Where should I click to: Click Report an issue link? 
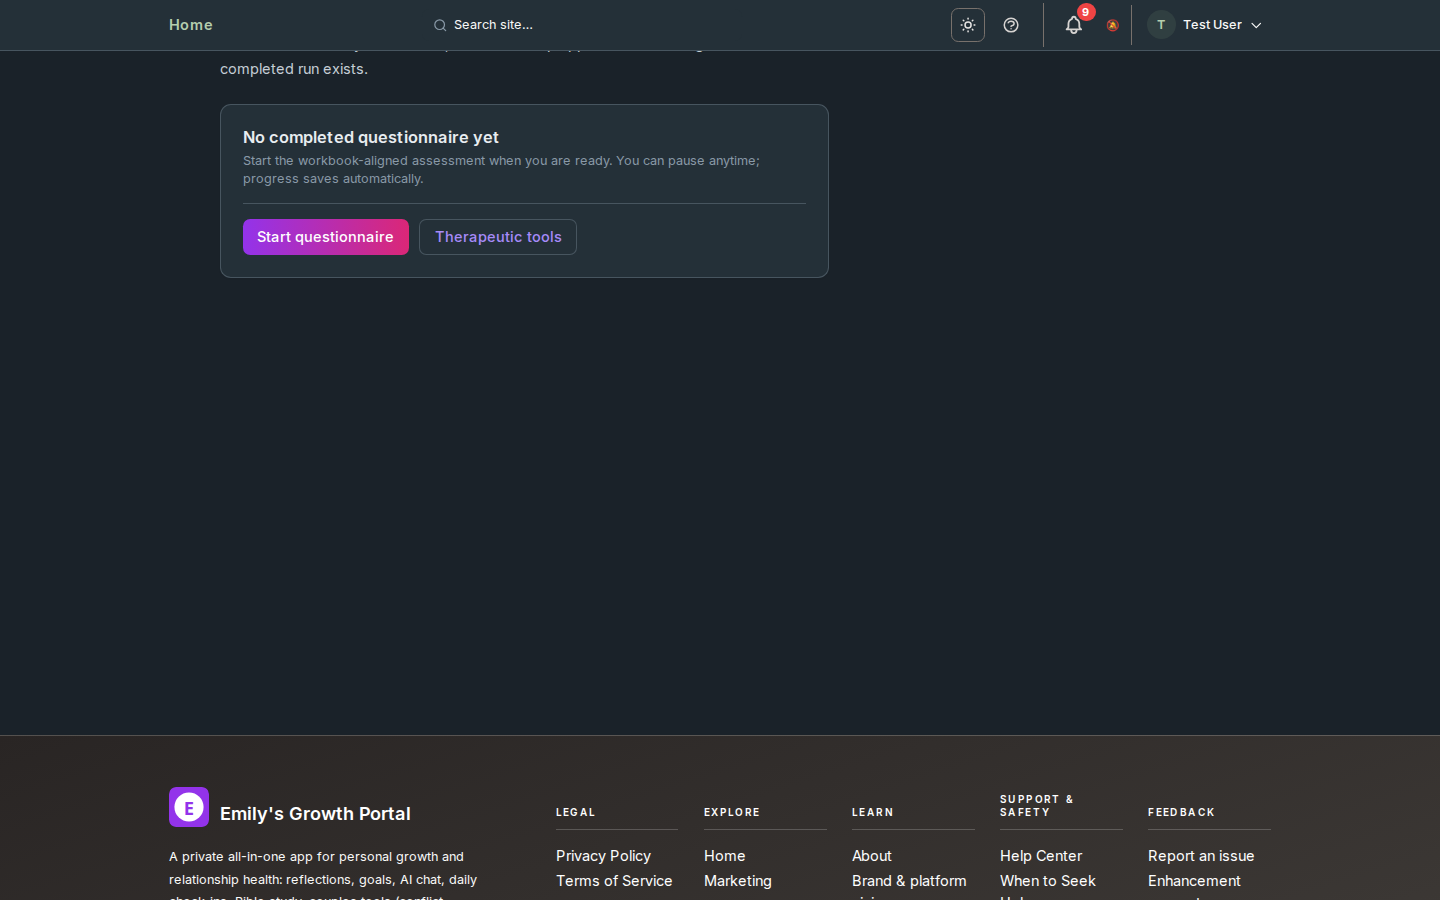1200,856
